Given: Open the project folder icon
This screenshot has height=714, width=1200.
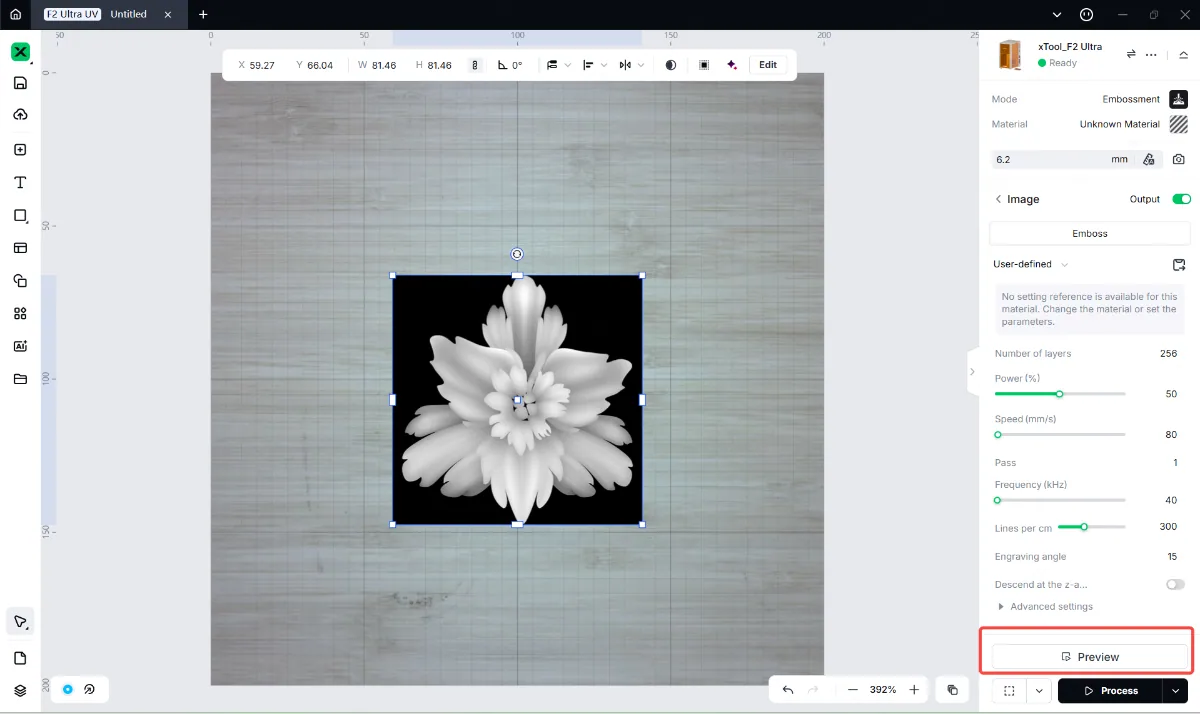Looking at the screenshot, I should 20,379.
